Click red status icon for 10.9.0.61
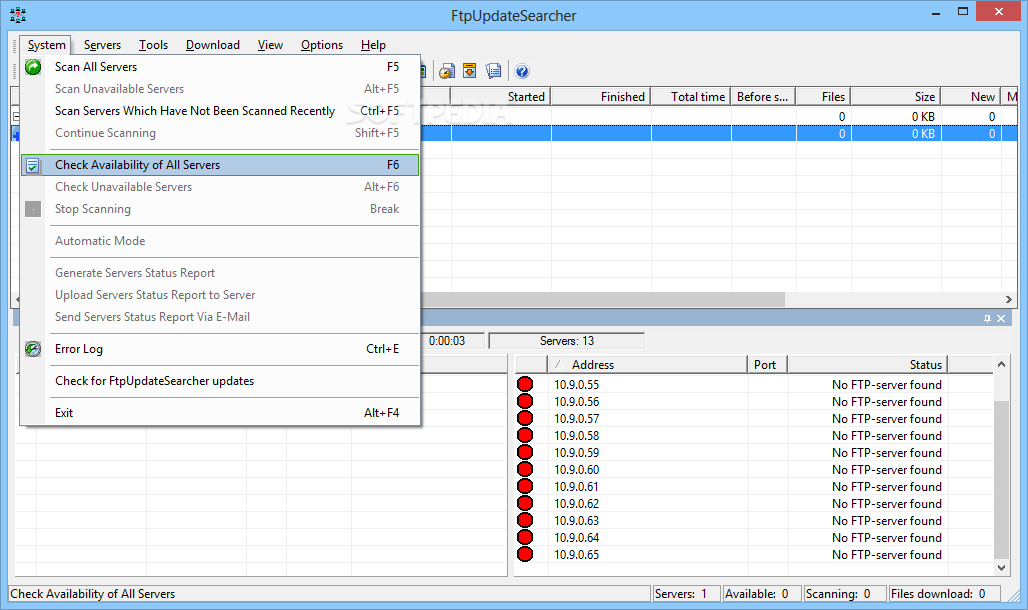Viewport: 1028px width, 610px height. point(525,487)
